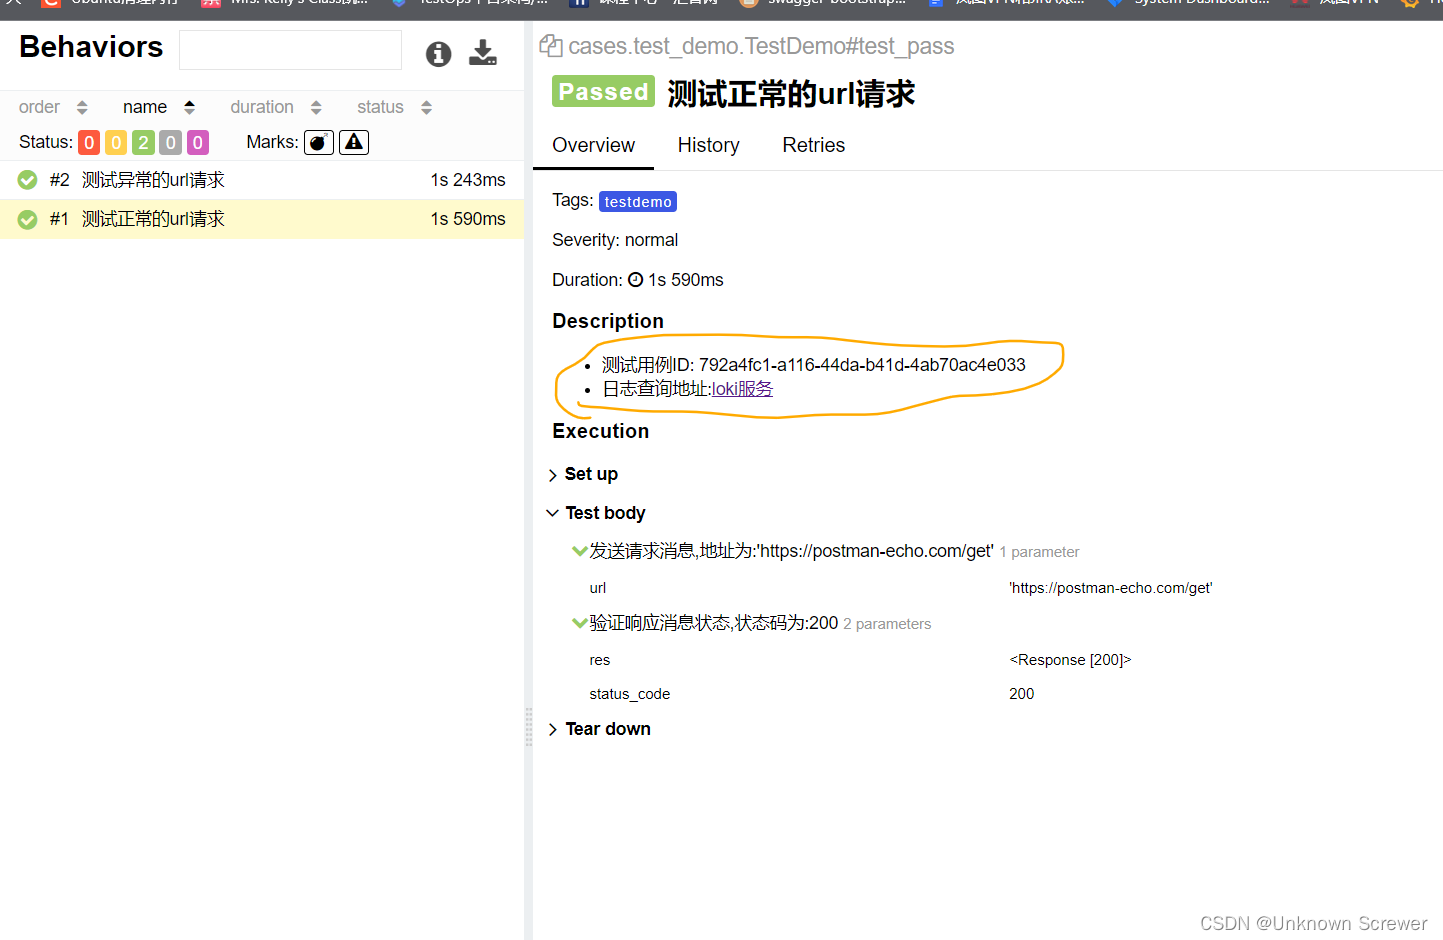Click the status_code value 200
Screen dimensions: 1443x940
click(1021, 694)
